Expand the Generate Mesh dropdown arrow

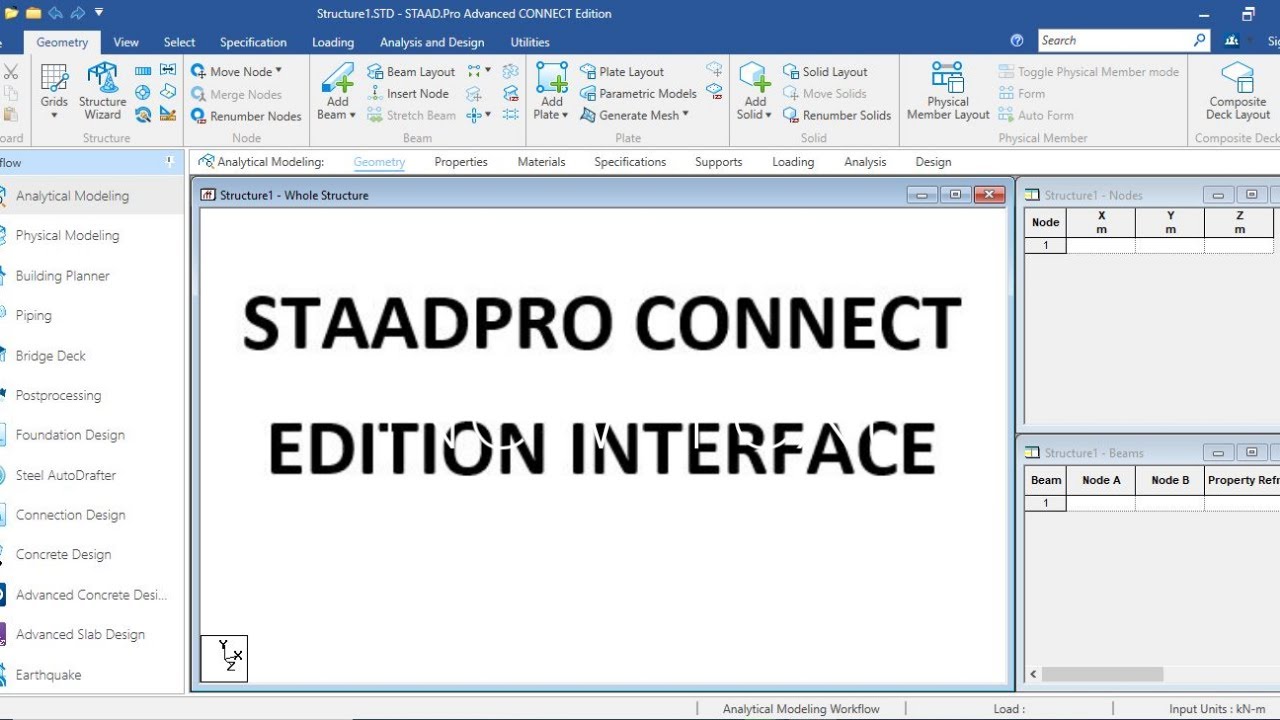point(686,115)
